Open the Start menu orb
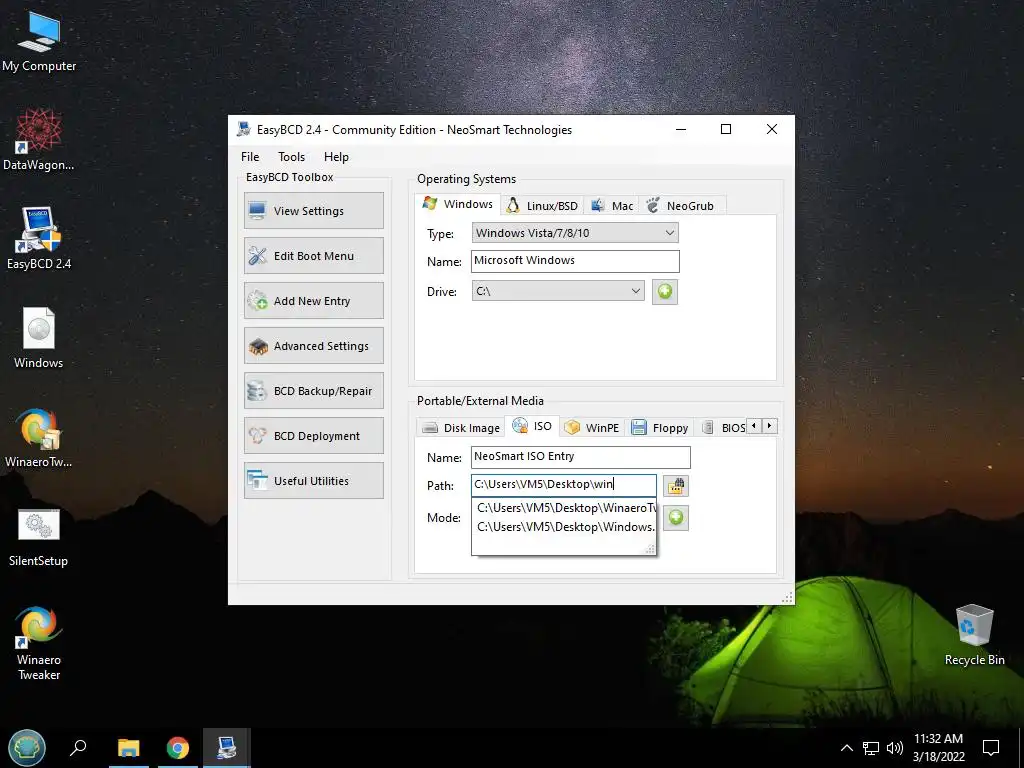This screenshot has height=768, width=1024. (x=27, y=748)
